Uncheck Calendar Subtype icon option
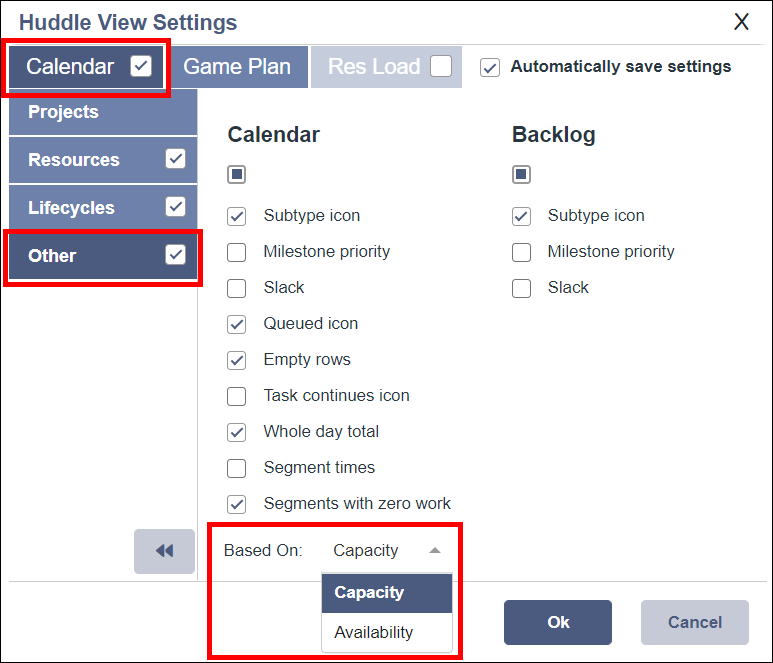Image resolution: width=773 pixels, height=663 pixels. pos(237,216)
